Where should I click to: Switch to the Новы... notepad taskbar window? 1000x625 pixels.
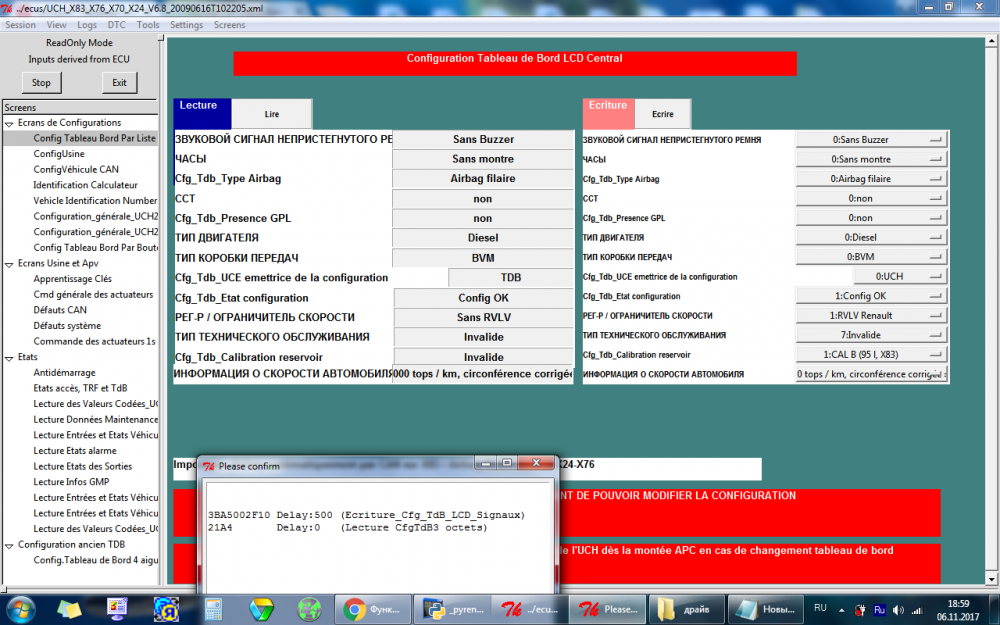coord(764,609)
